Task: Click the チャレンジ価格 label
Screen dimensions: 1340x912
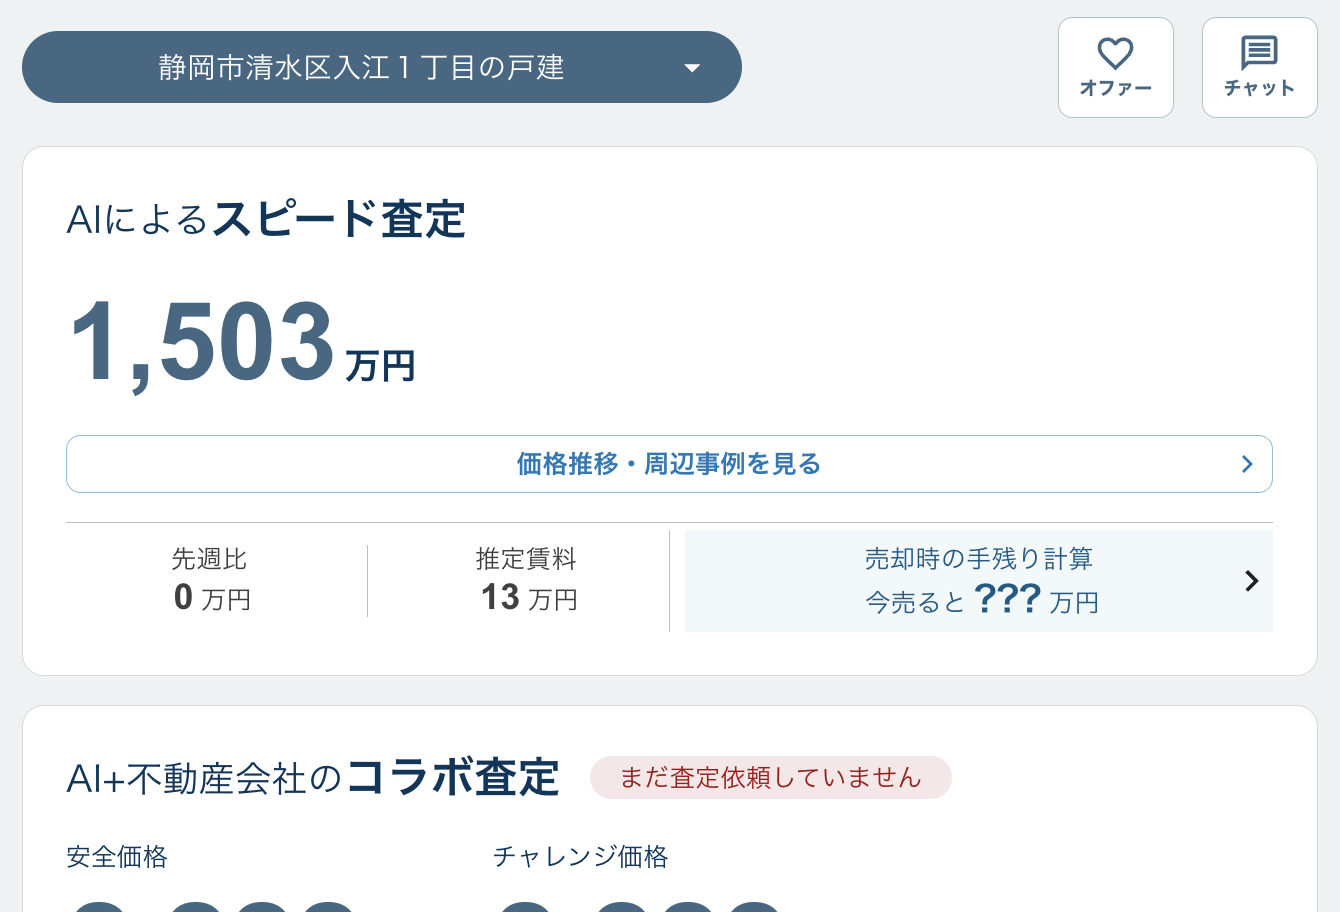Action: (580, 857)
